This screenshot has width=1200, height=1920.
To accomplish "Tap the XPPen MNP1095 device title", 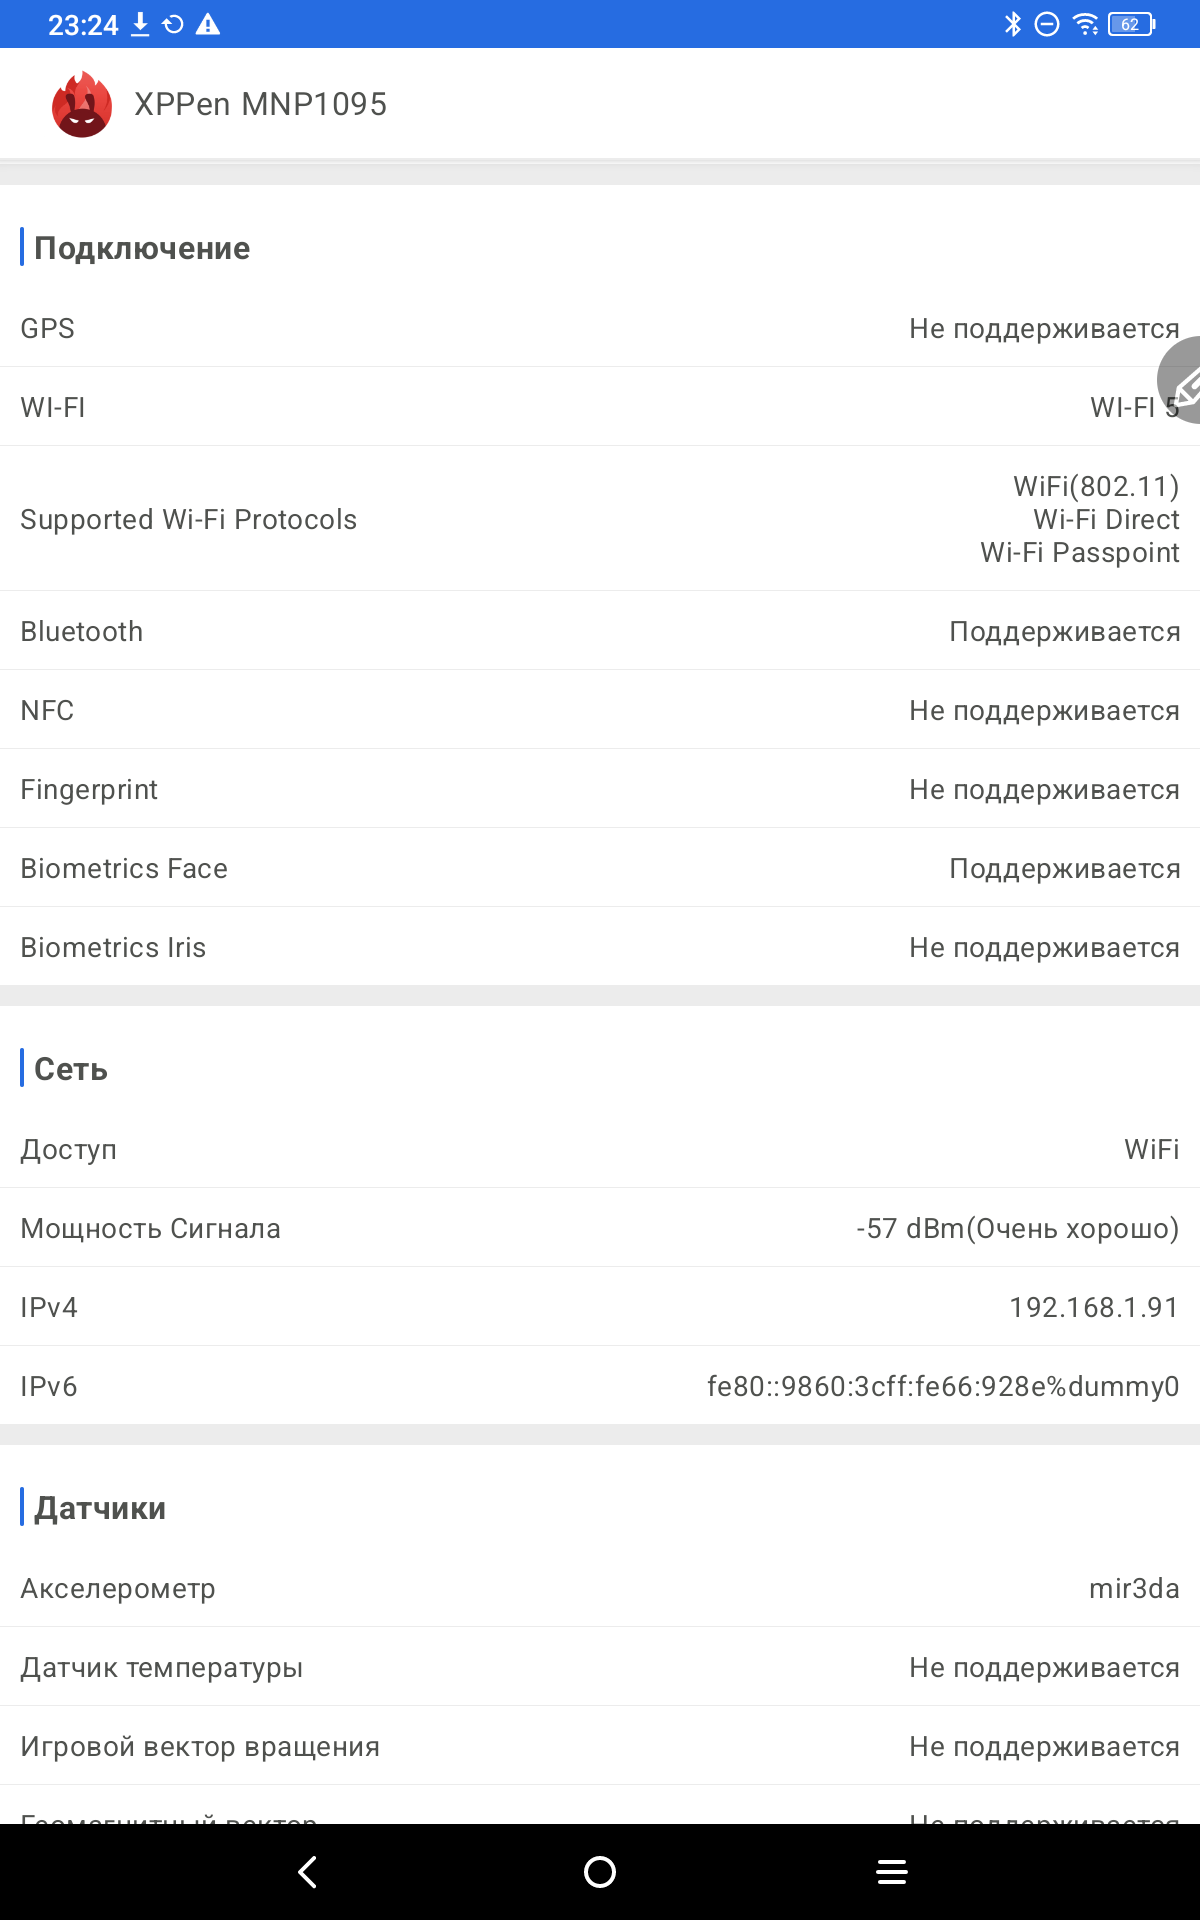I will point(260,104).
